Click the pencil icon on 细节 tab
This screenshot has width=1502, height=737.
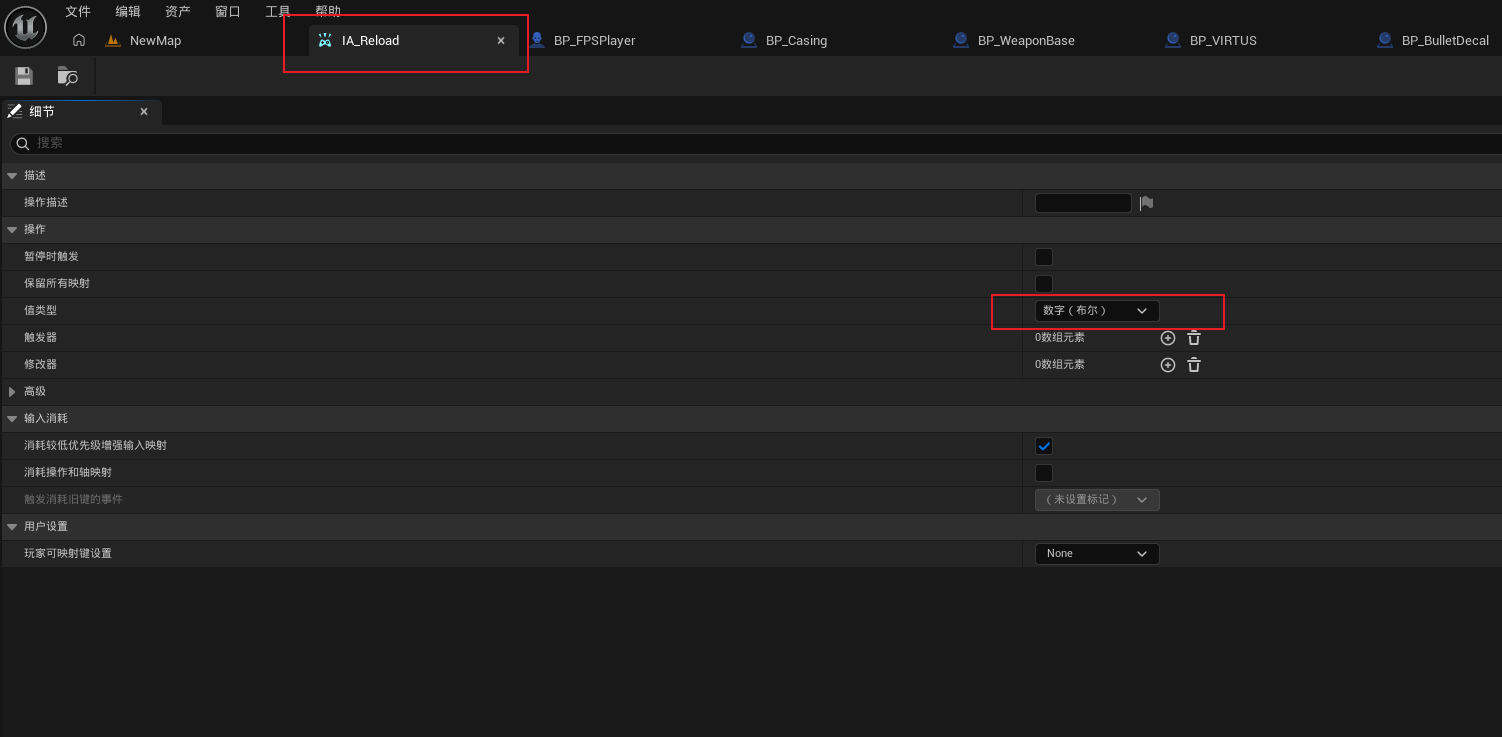(15, 111)
